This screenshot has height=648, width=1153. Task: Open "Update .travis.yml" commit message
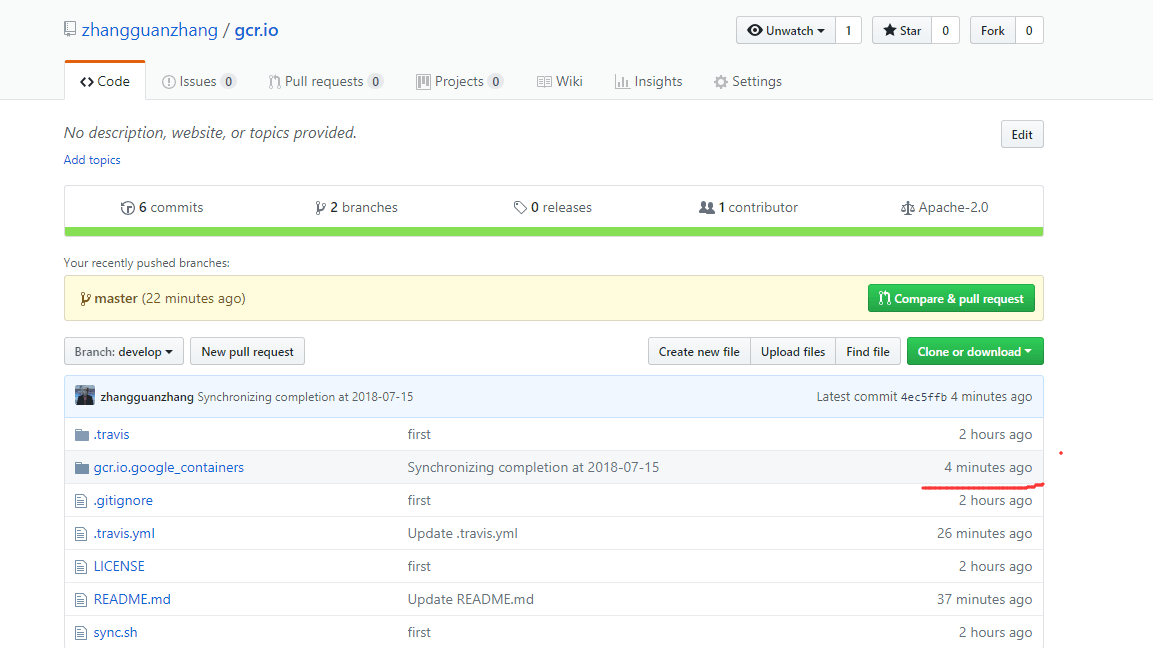pyautogui.click(x=463, y=534)
